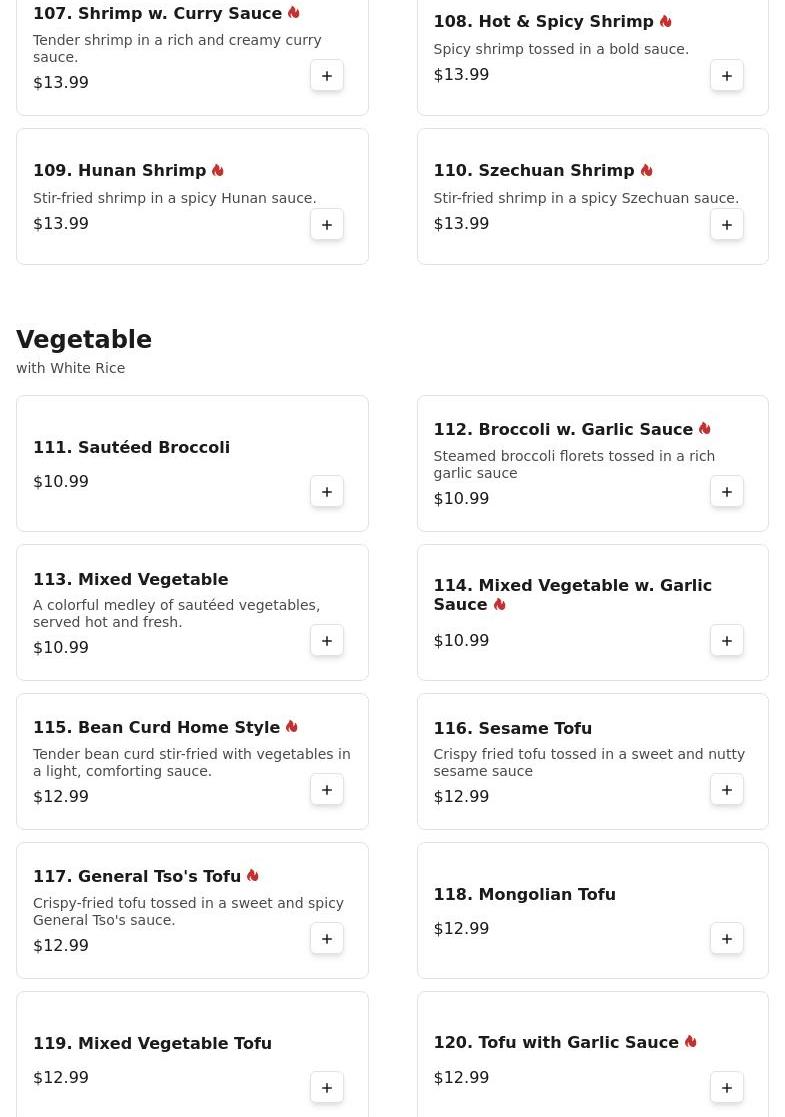Open 113. Mixed Vegetable item title
The width and height of the screenshot is (785, 1117).
coord(130,579)
